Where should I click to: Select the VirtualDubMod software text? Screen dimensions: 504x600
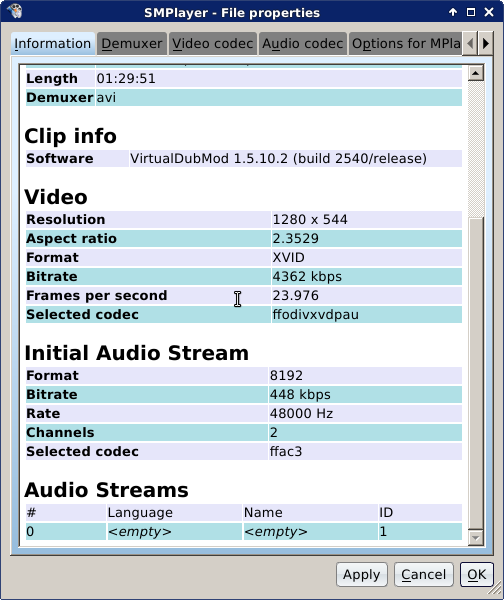pos(278,158)
